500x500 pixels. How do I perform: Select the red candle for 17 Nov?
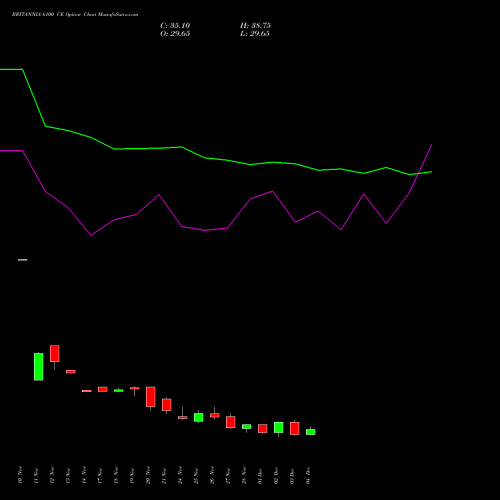[103, 389]
